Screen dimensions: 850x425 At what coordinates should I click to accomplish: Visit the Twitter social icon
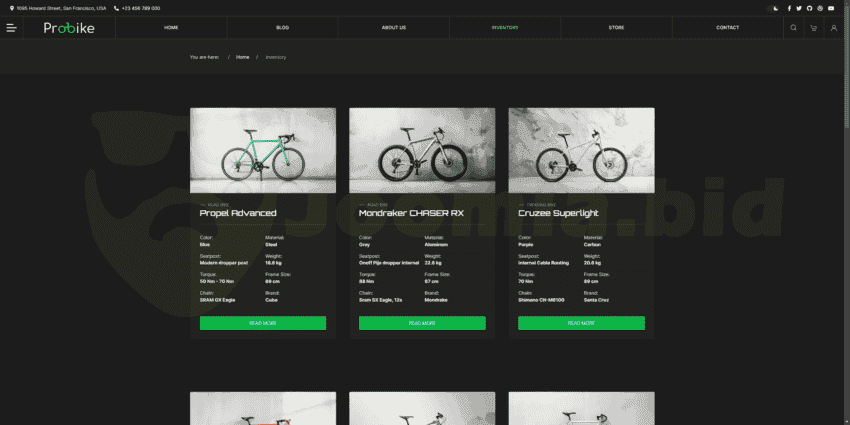(x=798, y=8)
